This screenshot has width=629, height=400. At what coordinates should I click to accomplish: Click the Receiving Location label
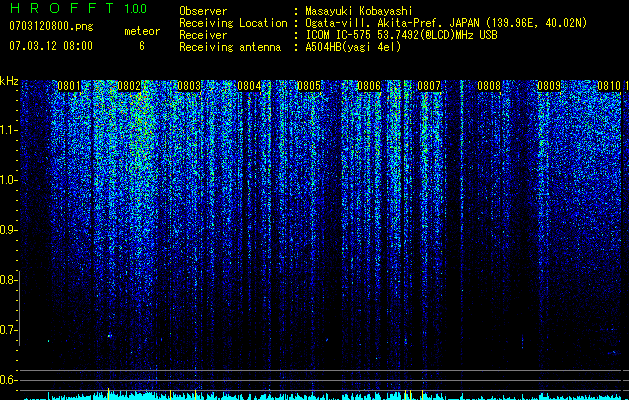pyautogui.click(x=233, y=23)
